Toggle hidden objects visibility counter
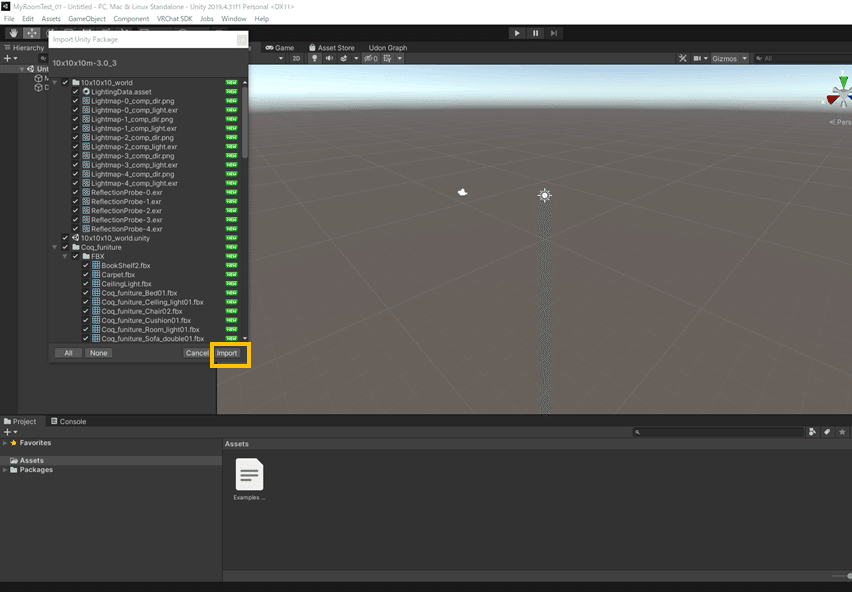 [371, 58]
